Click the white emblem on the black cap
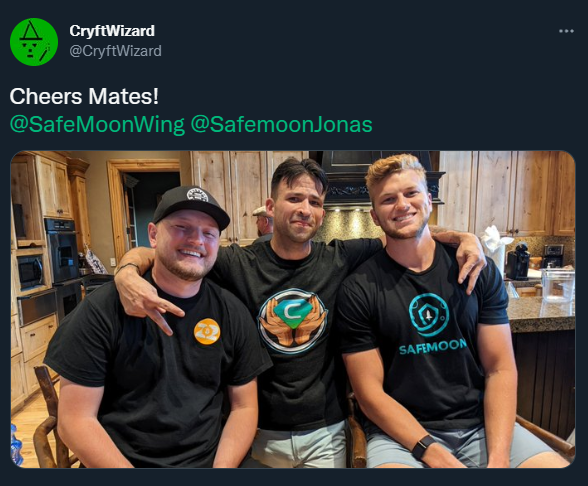The height and width of the screenshot is (486, 588). pyautogui.click(x=197, y=195)
